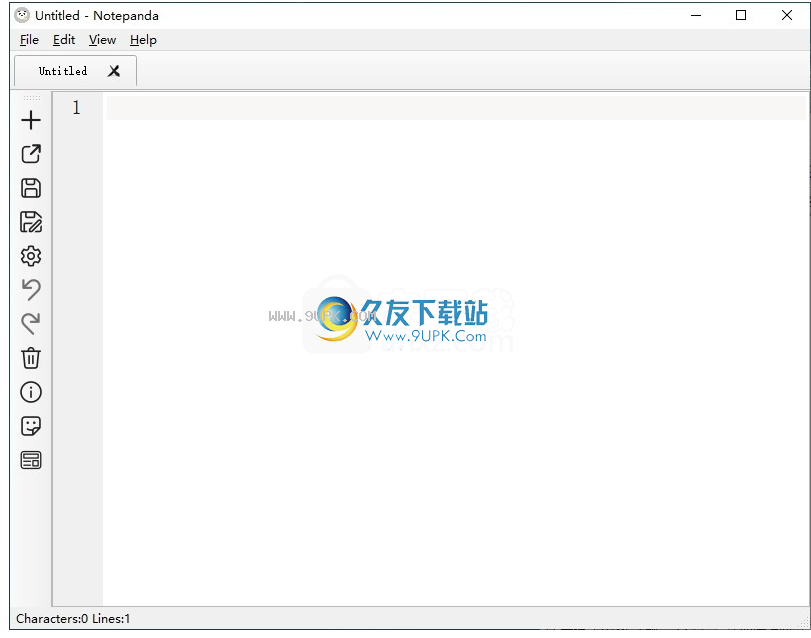Click the Characters:0 Lines:1 status text
Screen dimensions: 811x638
[73, 618]
